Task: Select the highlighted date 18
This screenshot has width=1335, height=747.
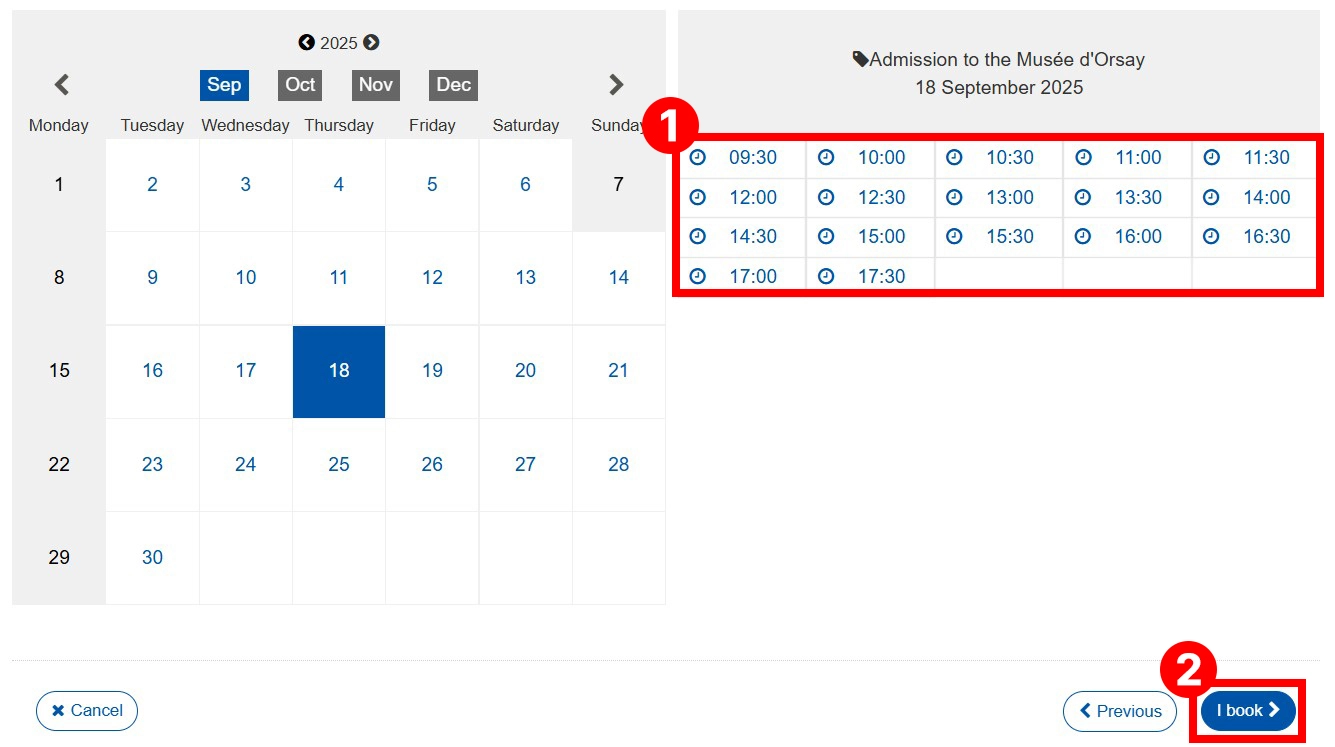Action: click(339, 371)
